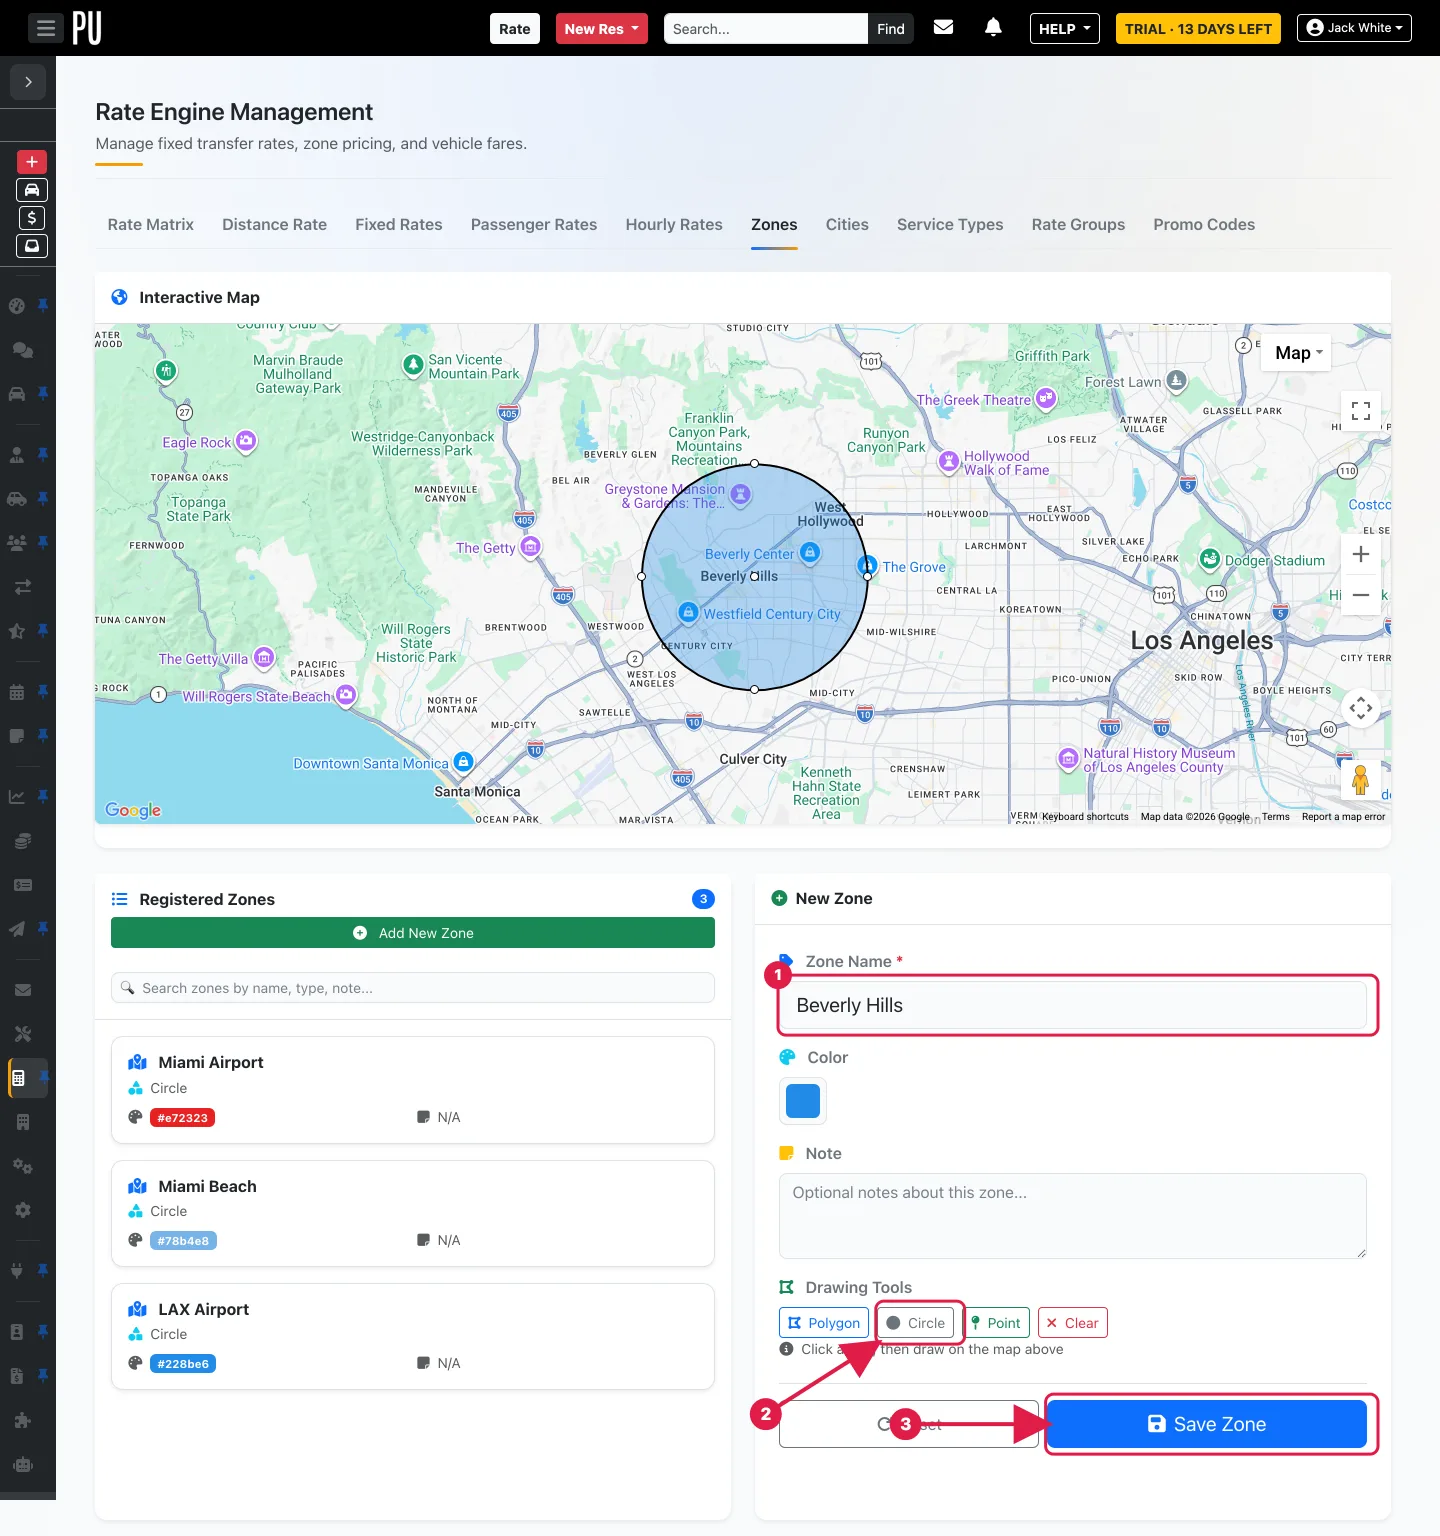Toggle the pin next to plug icon
1440x1536 pixels.
[43, 1269]
